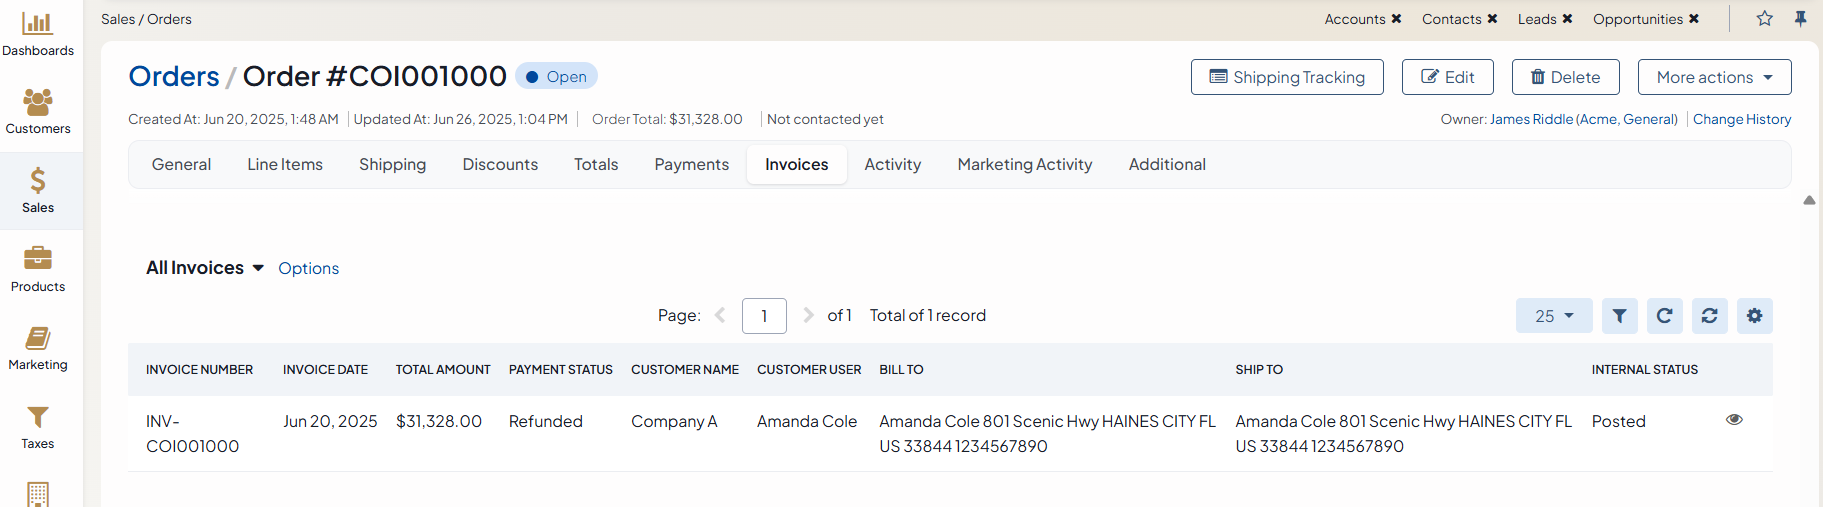This screenshot has width=1823, height=507.
Task: Click the Shipping Tracking button
Action: [1286, 77]
